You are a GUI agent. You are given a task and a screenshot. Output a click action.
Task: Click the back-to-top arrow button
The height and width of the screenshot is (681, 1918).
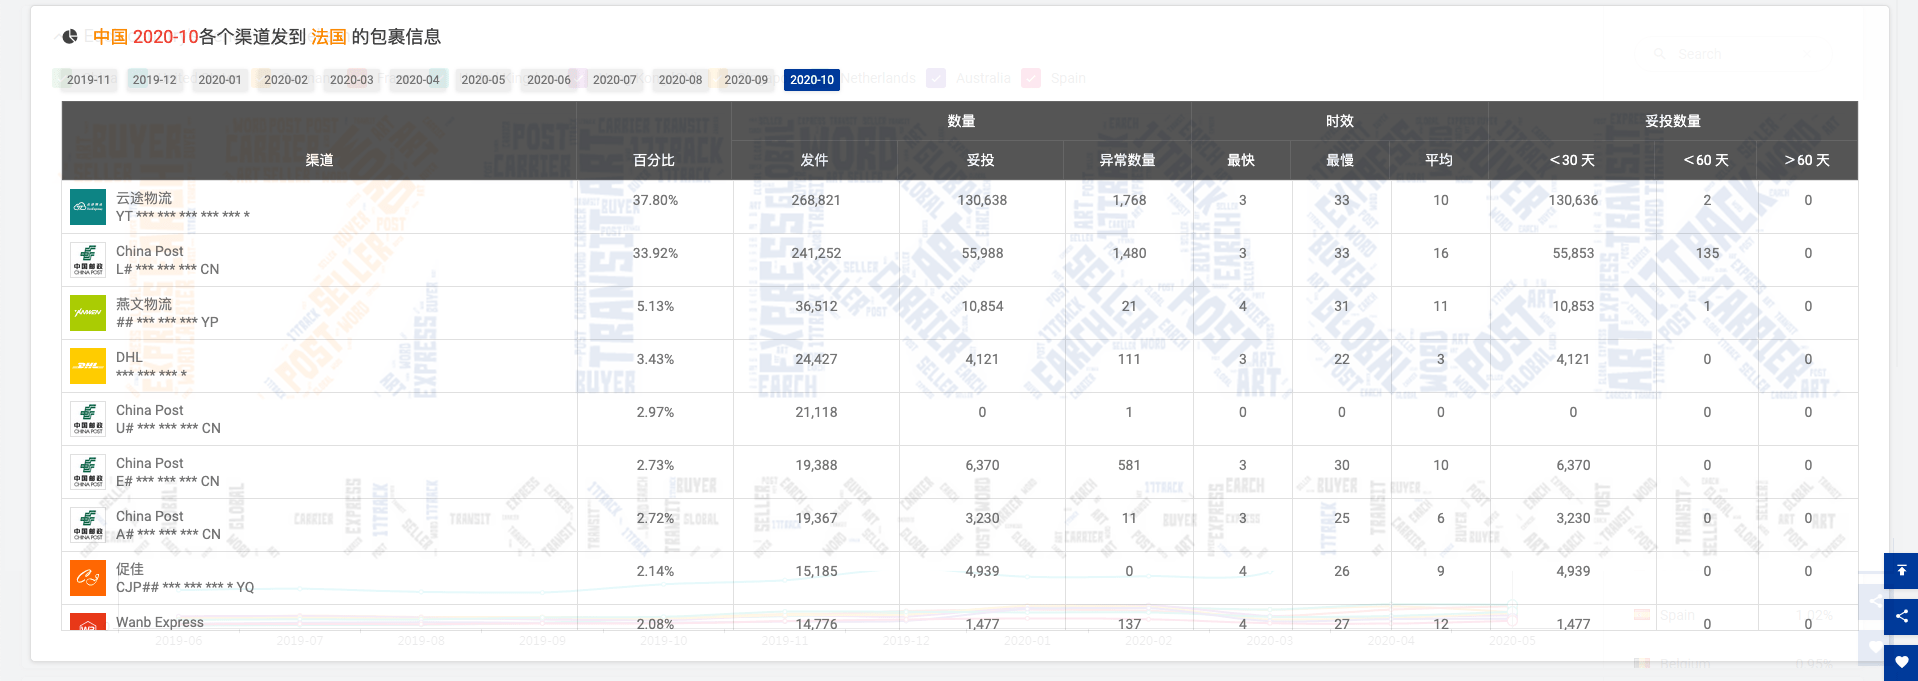(x=1901, y=570)
